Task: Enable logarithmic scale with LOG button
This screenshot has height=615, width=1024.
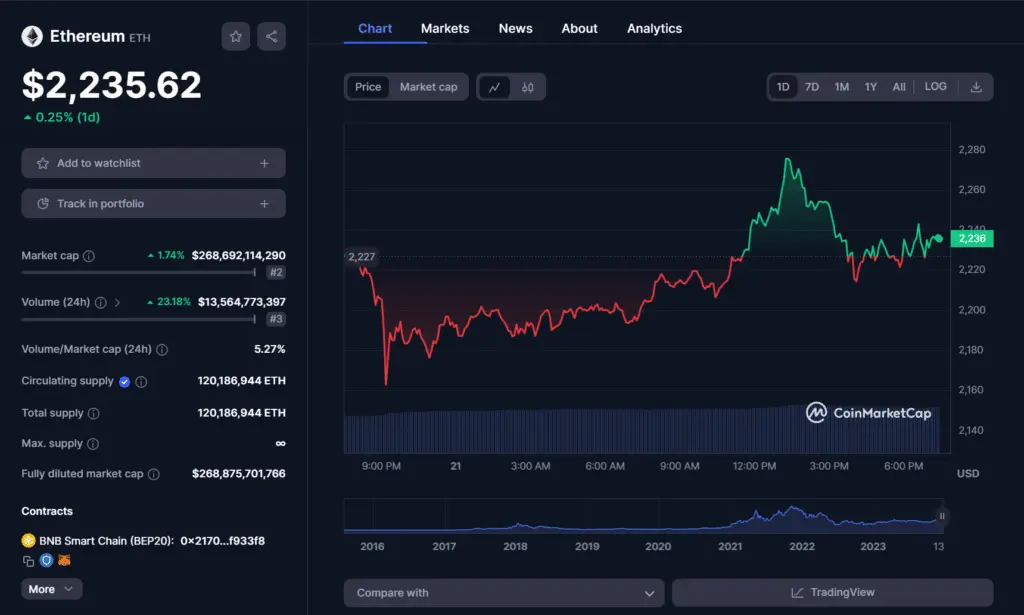Action: point(935,87)
